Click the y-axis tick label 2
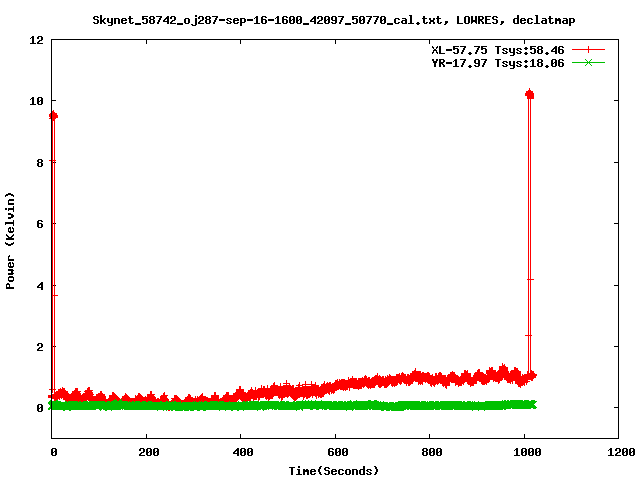The height and width of the screenshot is (480, 640). [40, 347]
